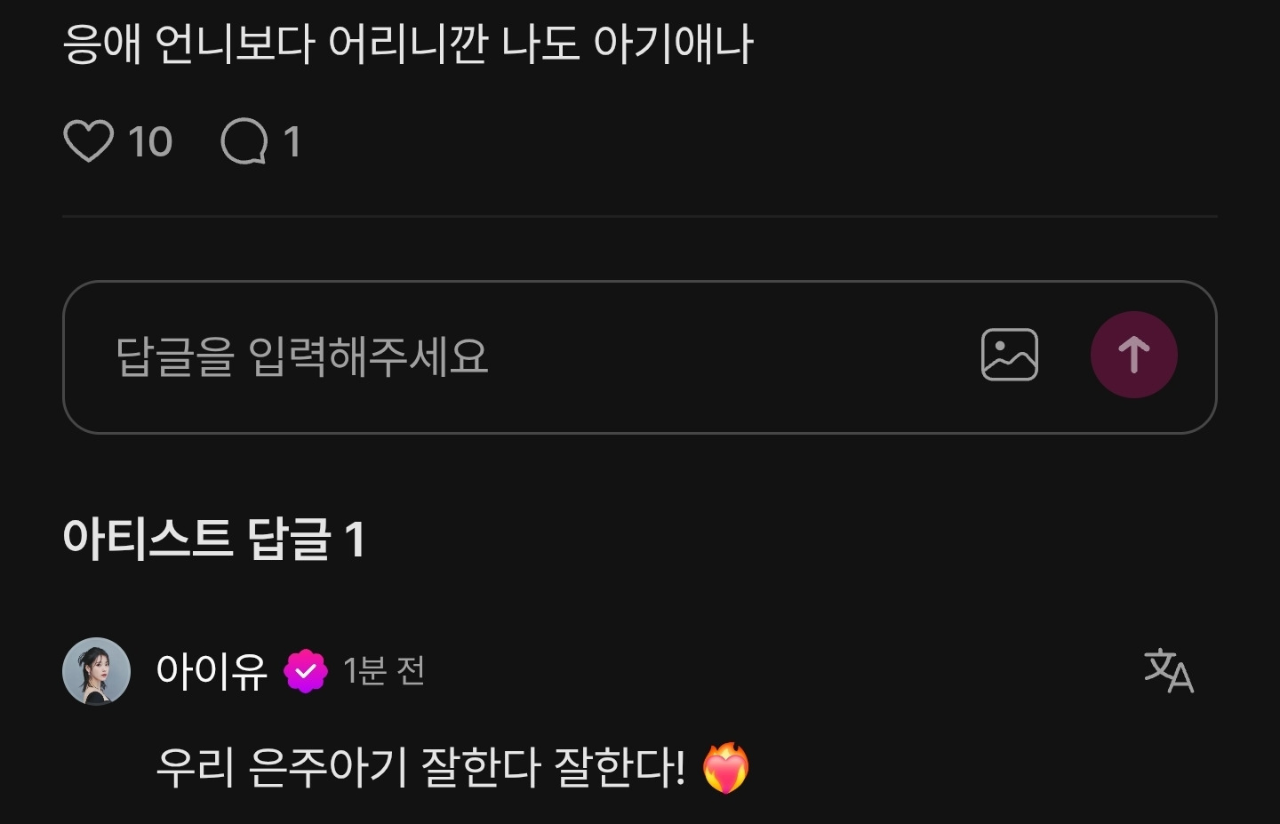Attach a photo using the image icon
Screen dimensions: 1280x824
pos(1009,355)
